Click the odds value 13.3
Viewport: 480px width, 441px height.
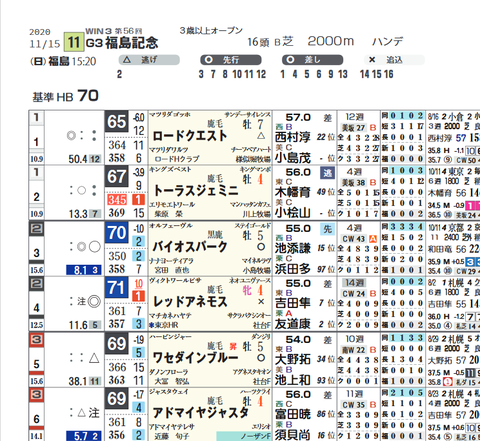tap(78, 214)
